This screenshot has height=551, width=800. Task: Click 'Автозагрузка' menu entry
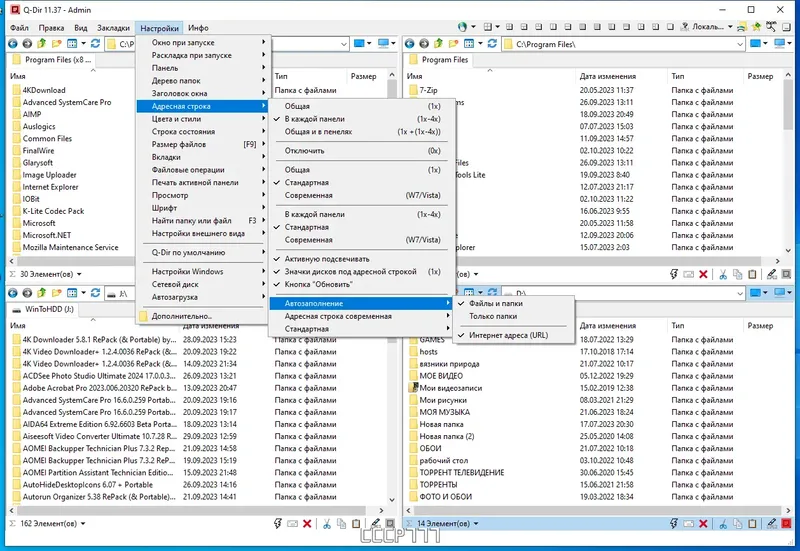pos(203,297)
